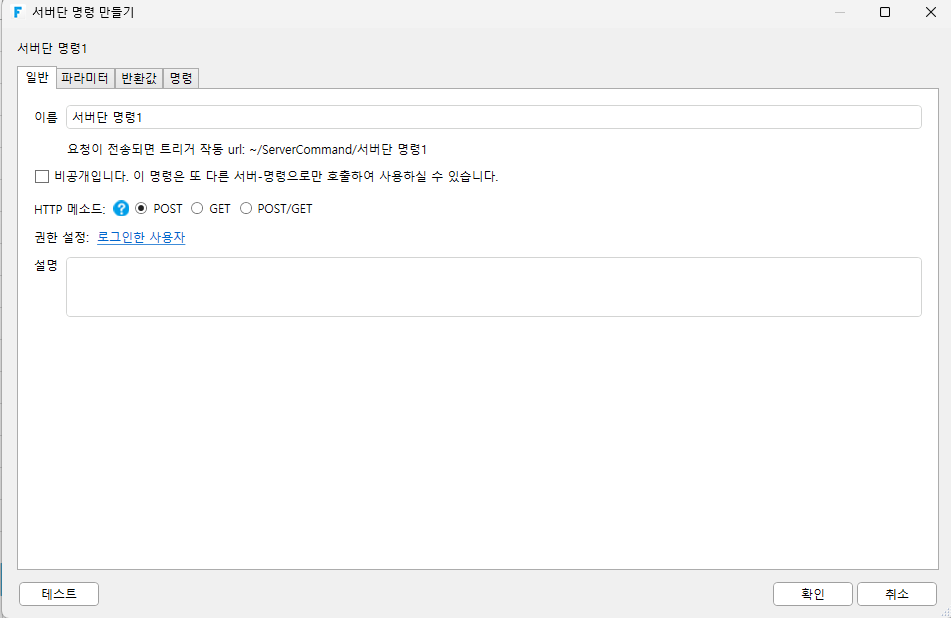Click the blue HTTP 메소드 help icon
Image resolution: width=951 pixels, height=618 pixels.
point(121,209)
